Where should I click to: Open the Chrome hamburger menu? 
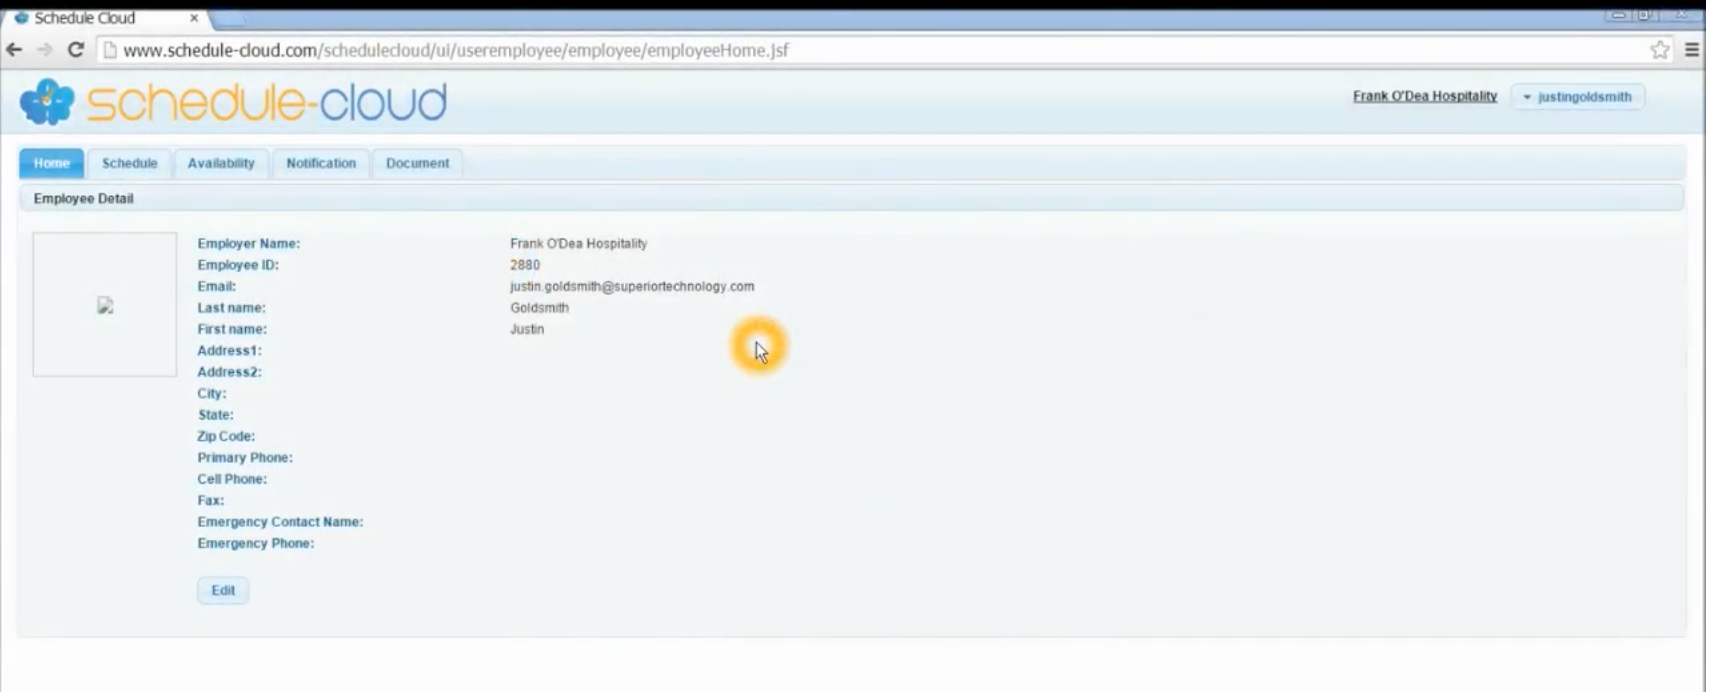1692,50
